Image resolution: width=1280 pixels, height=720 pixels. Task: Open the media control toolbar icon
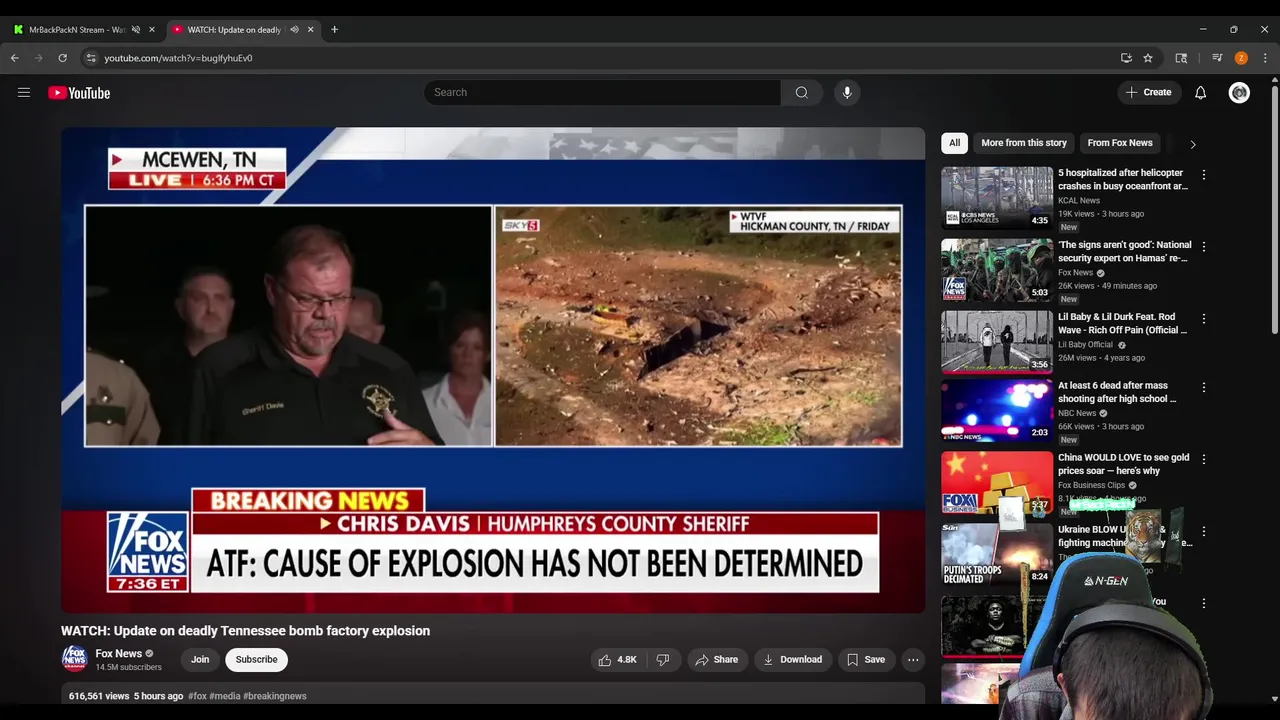(x=1217, y=58)
